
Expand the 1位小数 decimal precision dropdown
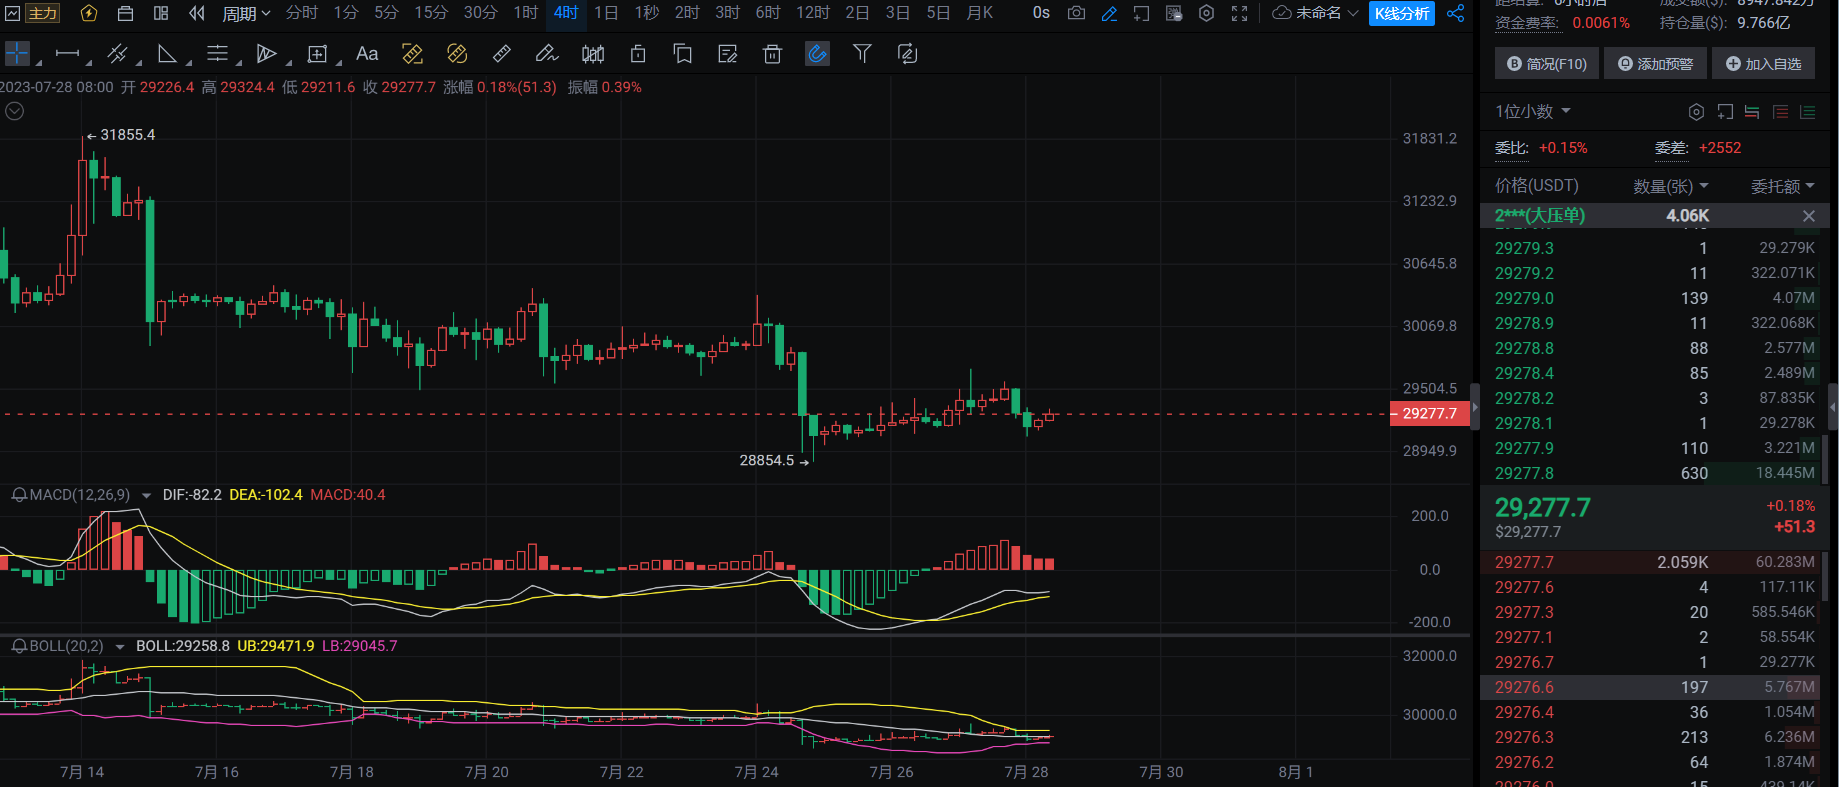coord(1532,111)
